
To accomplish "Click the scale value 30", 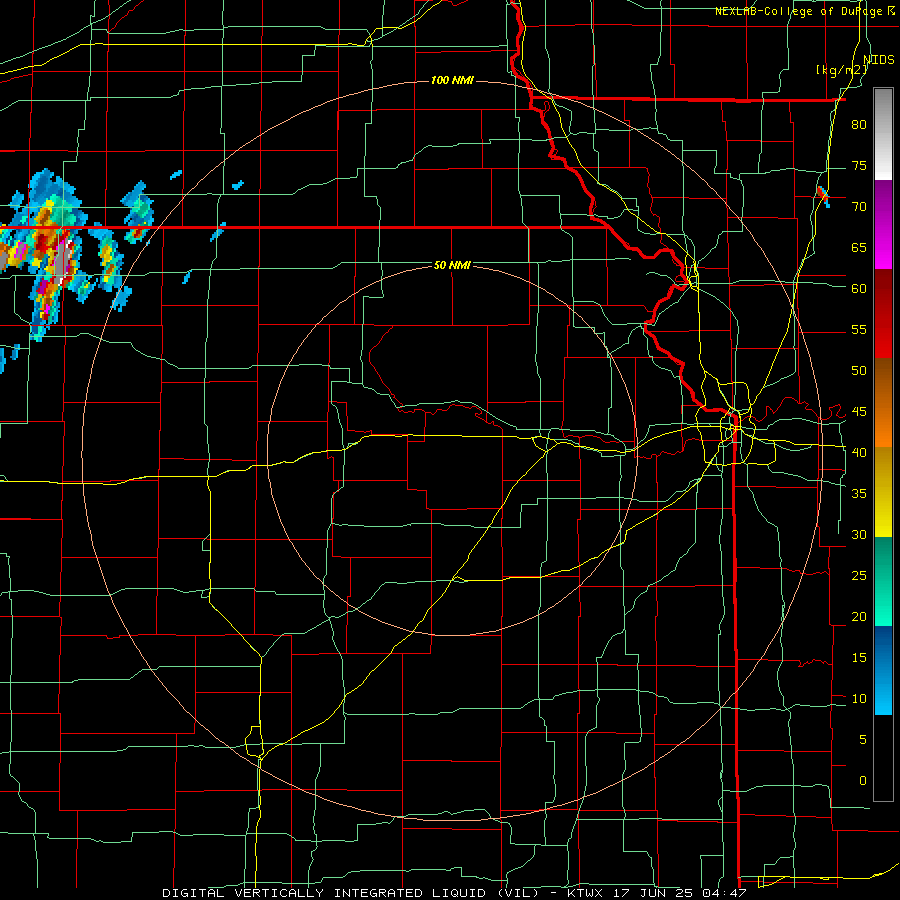I will [859, 534].
